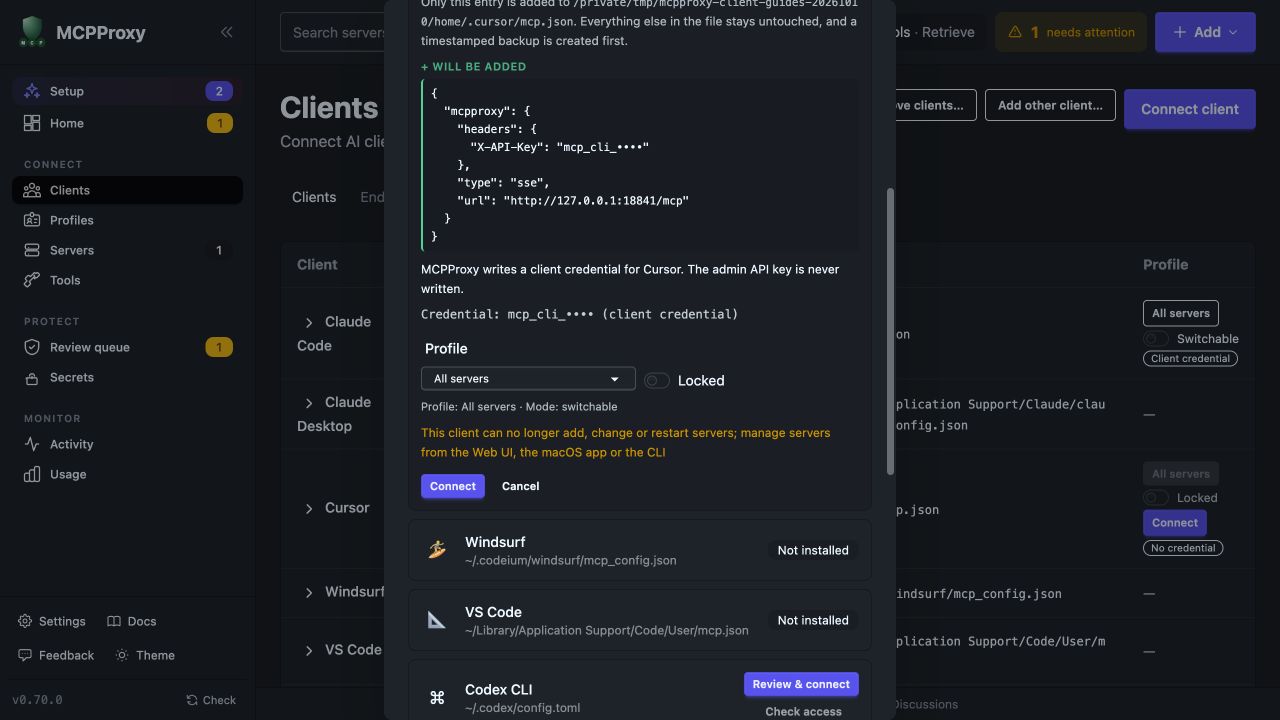Toggle the Locked switch in Cursor row
The height and width of the screenshot is (720, 1280).
1156,497
